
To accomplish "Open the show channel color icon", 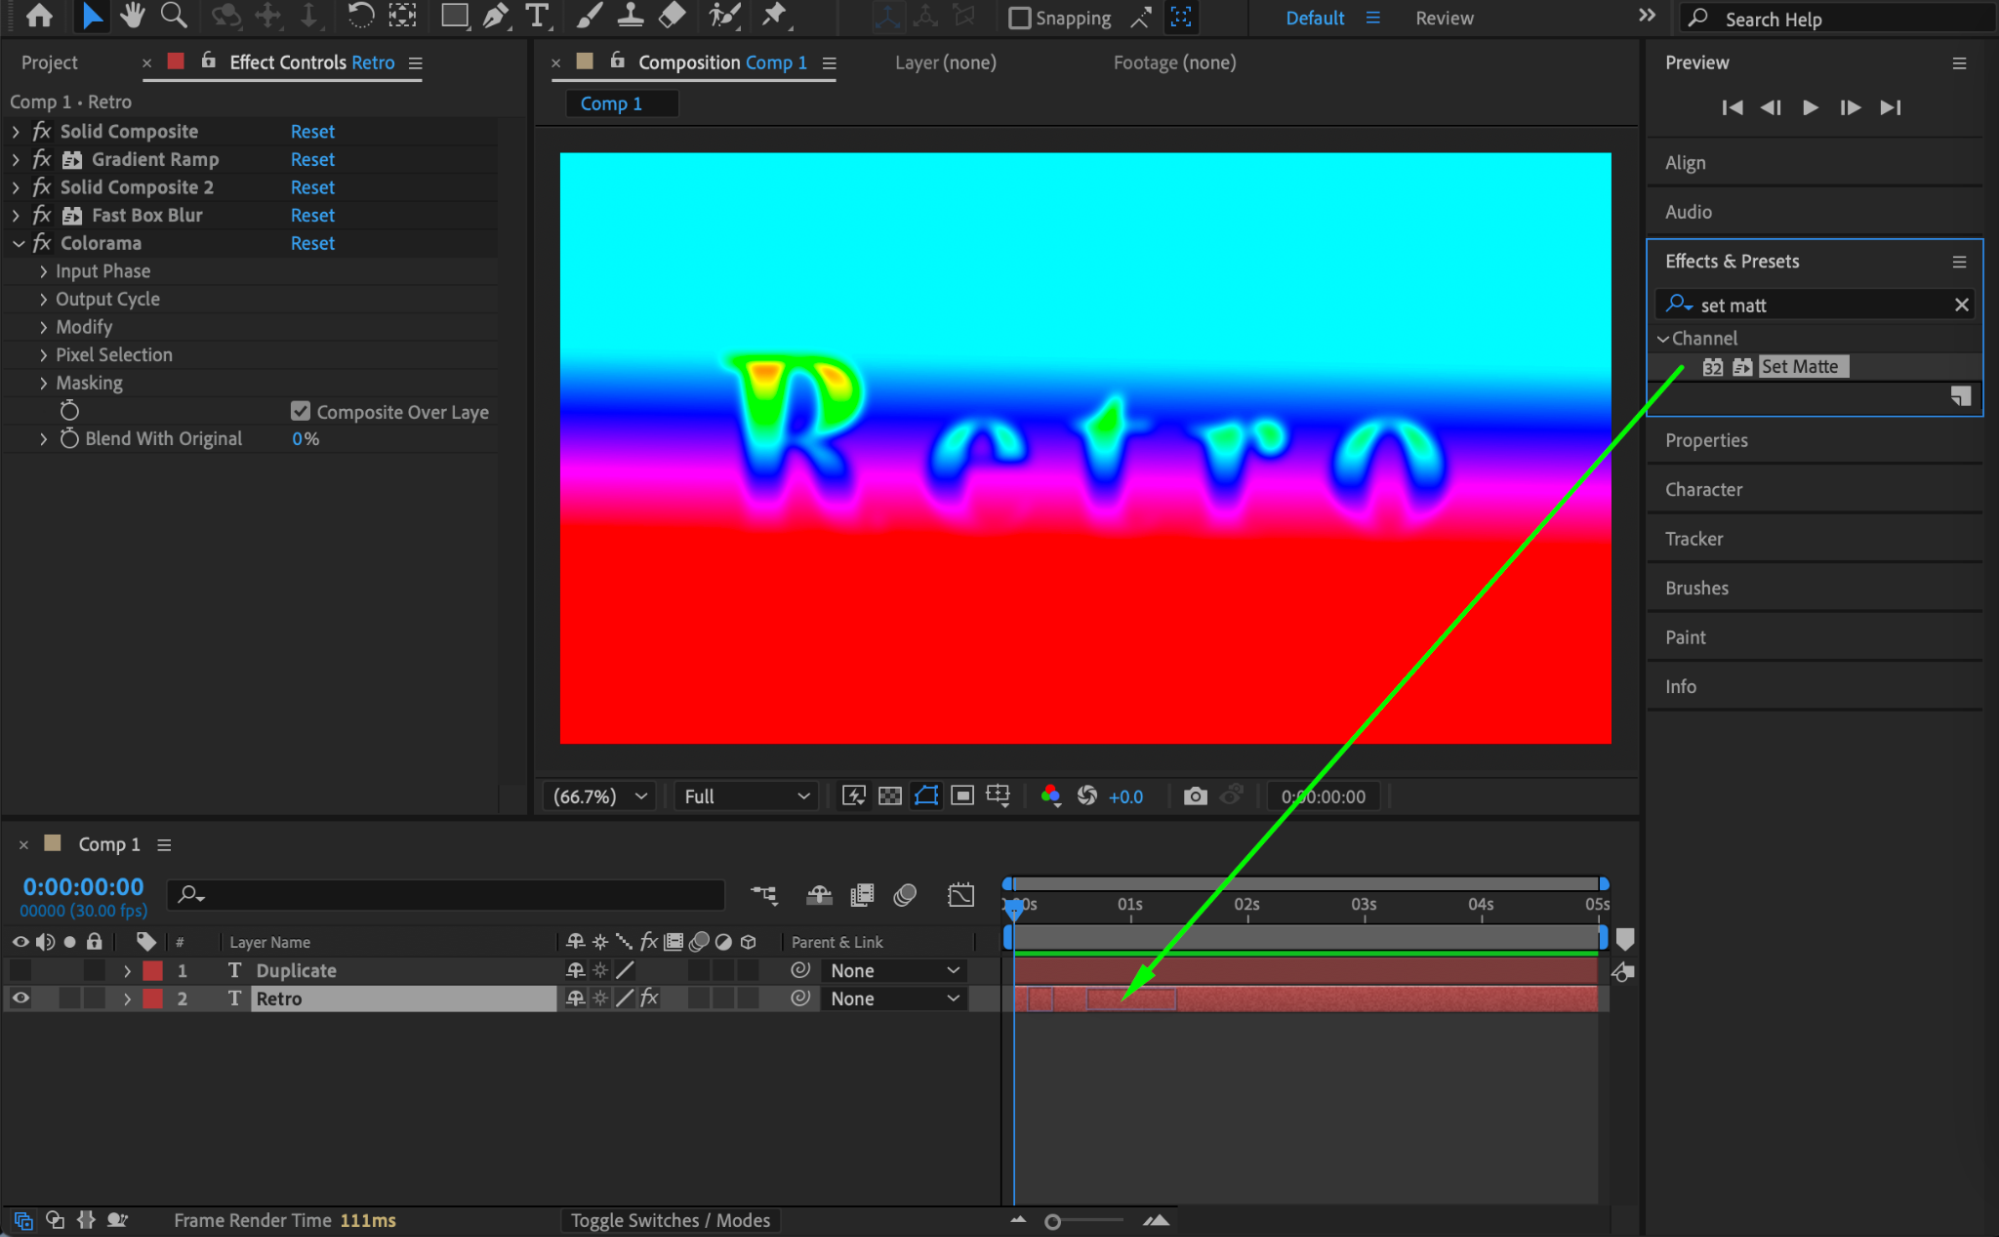I will click(x=1050, y=796).
